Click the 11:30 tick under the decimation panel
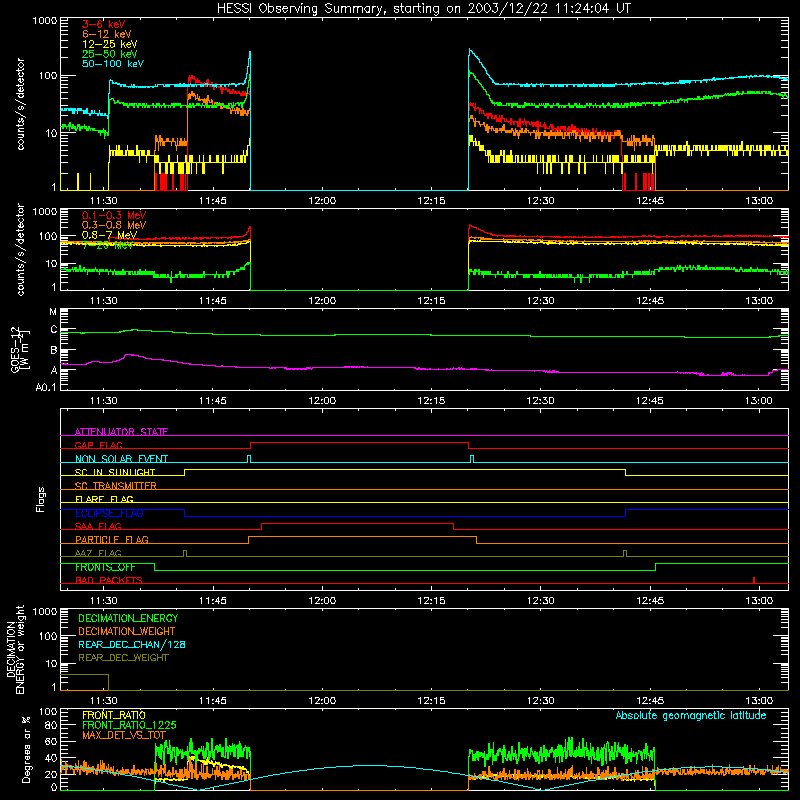This screenshot has width=800, height=800. pos(104,701)
